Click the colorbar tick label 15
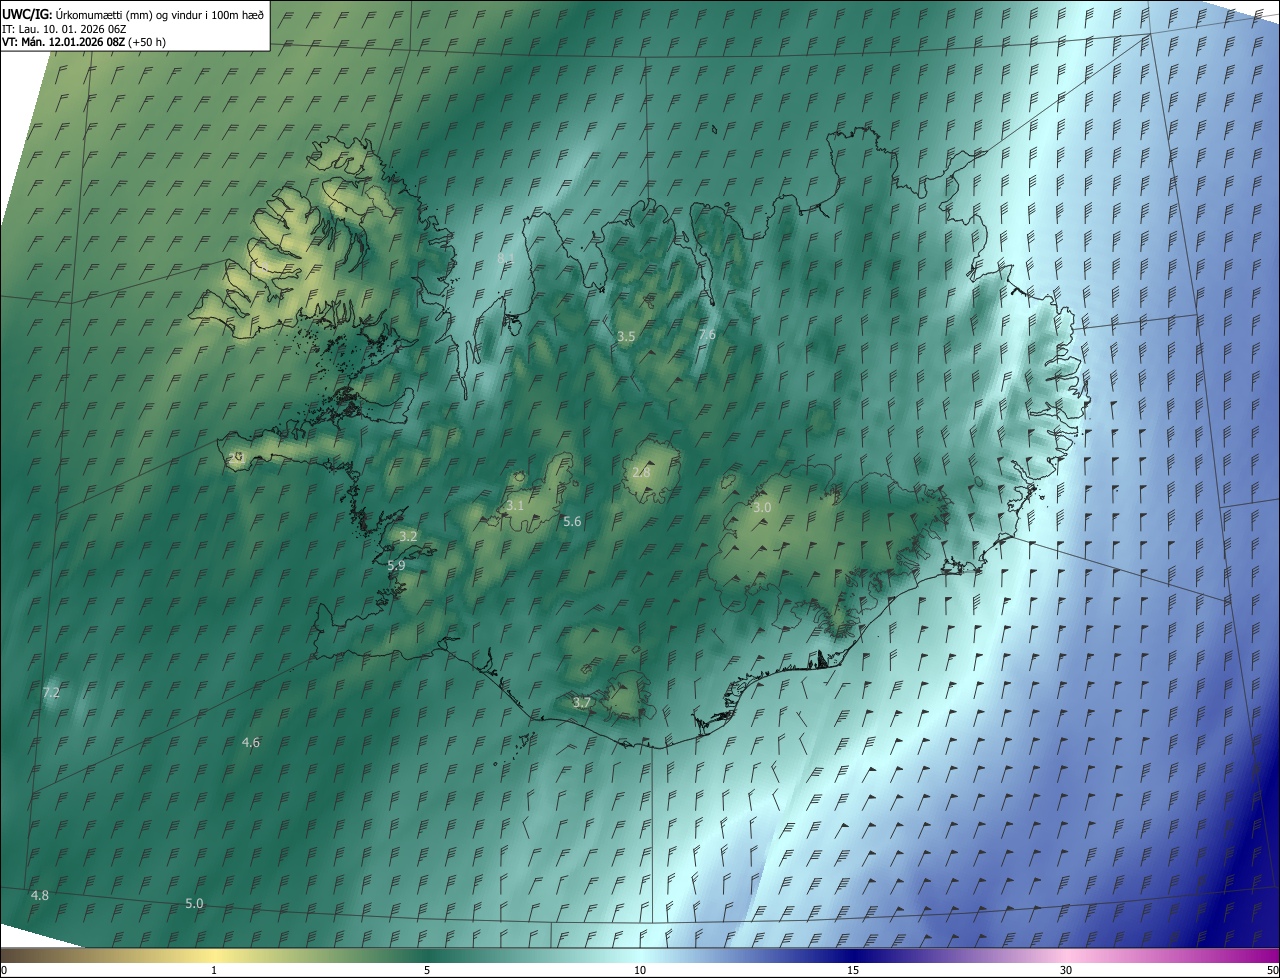Image resolution: width=1280 pixels, height=978 pixels. tap(853, 970)
